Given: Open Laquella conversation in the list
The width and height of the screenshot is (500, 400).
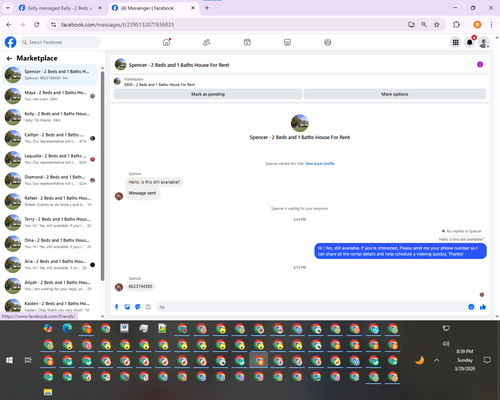Looking at the screenshot, I should pyautogui.click(x=50, y=159).
